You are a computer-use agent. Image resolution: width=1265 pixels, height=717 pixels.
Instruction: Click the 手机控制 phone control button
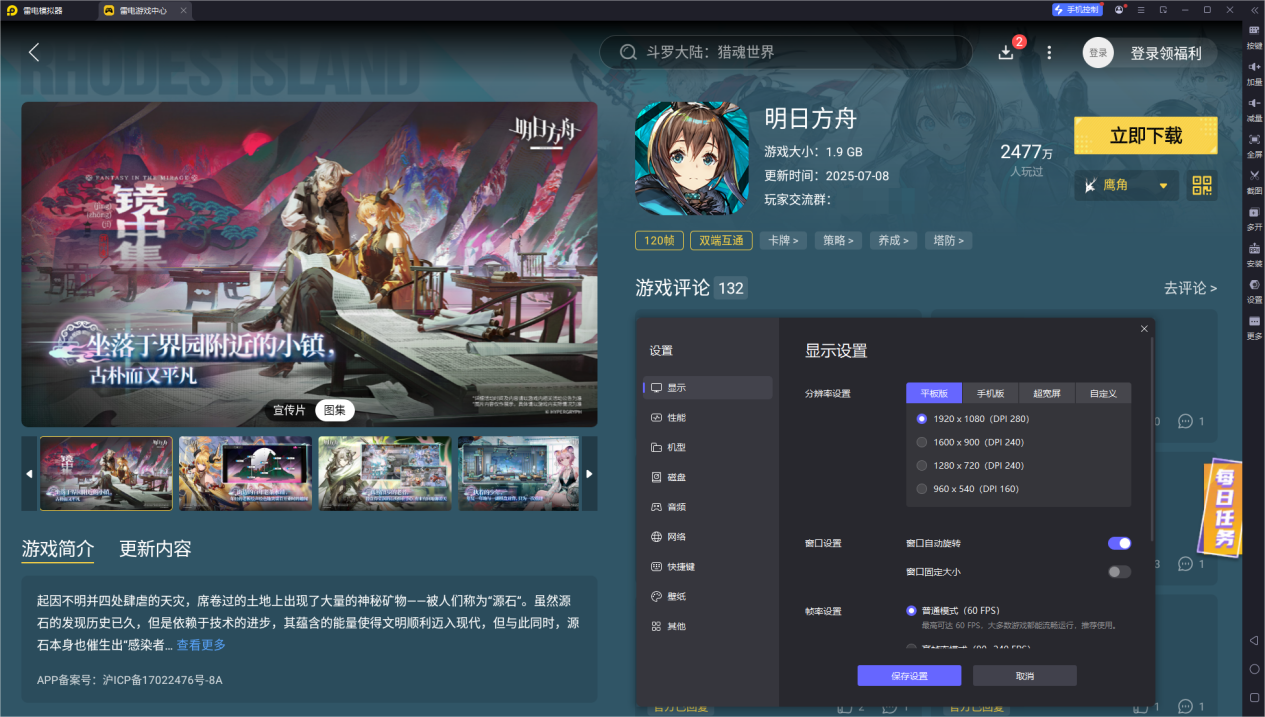click(x=1076, y=10)
